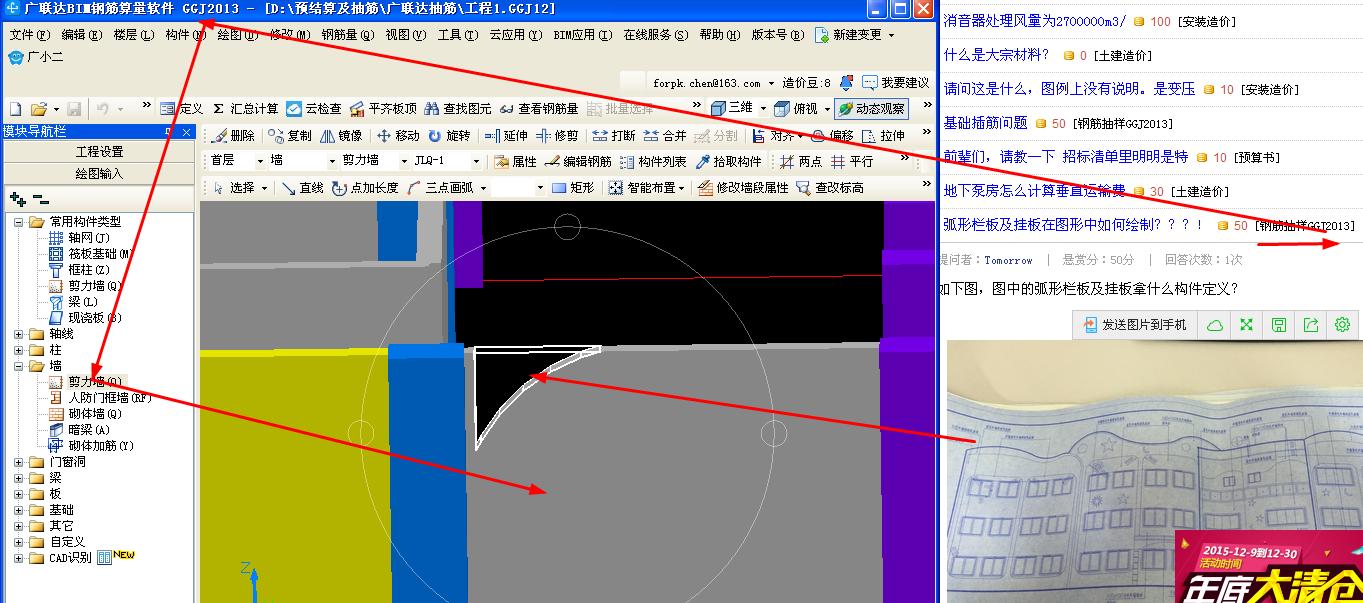The height and width of the screenshot is (603, 1363).
Task: Expand the 基础 tree folder
Action: pyautogui.click(x=18, y=510)
